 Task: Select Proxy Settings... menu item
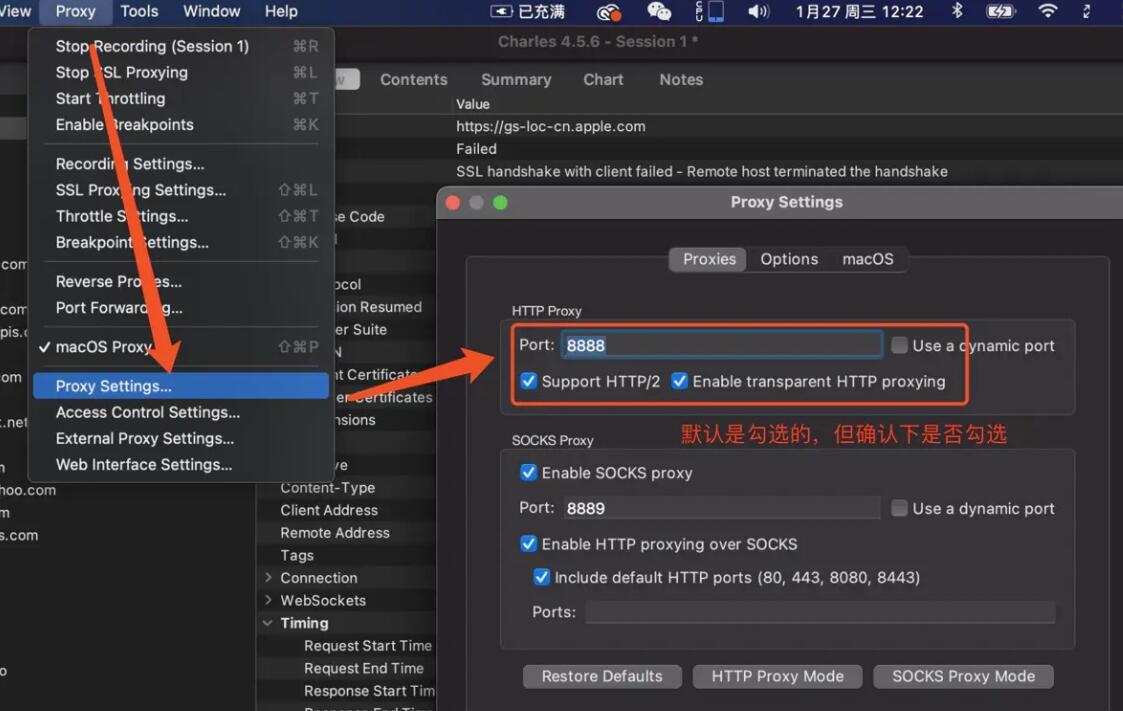coord(180,386)
